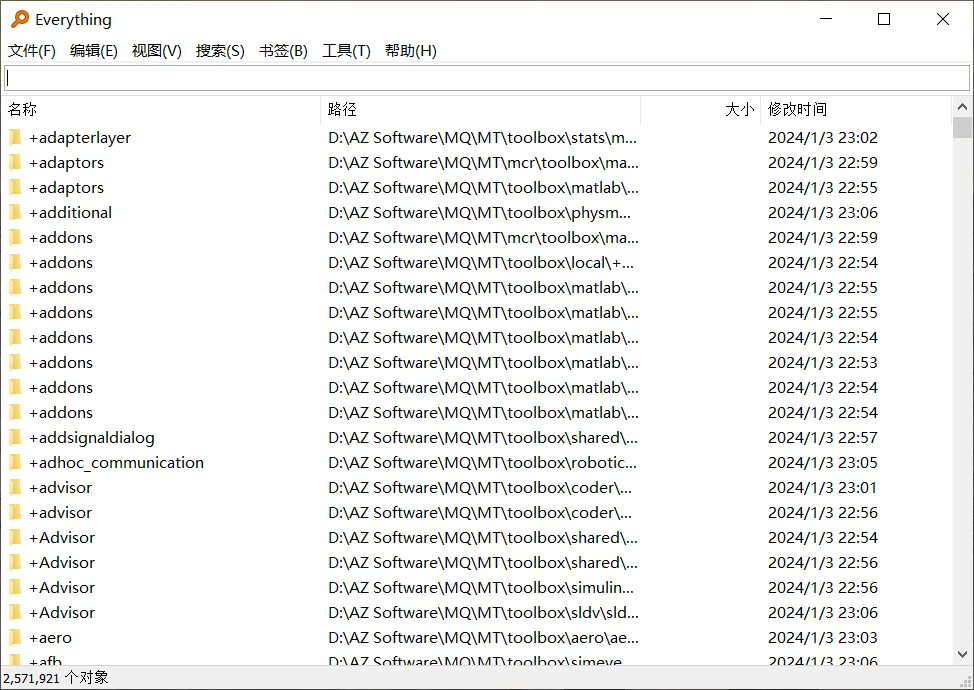Click the toolbox\shared path of +addsignaldialog

click(483, 437)
